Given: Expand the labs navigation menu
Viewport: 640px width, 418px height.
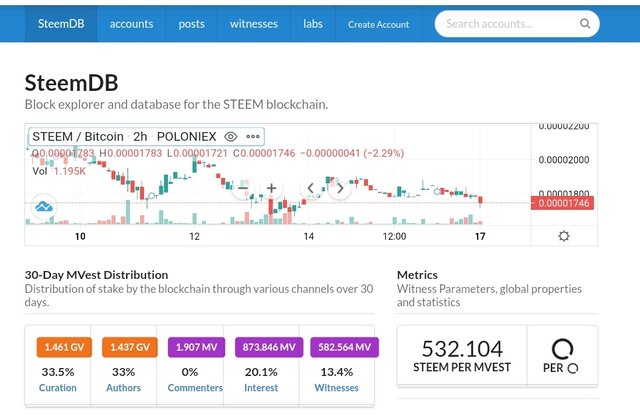Looking at the screenshot, I should (x=313, y=24).
